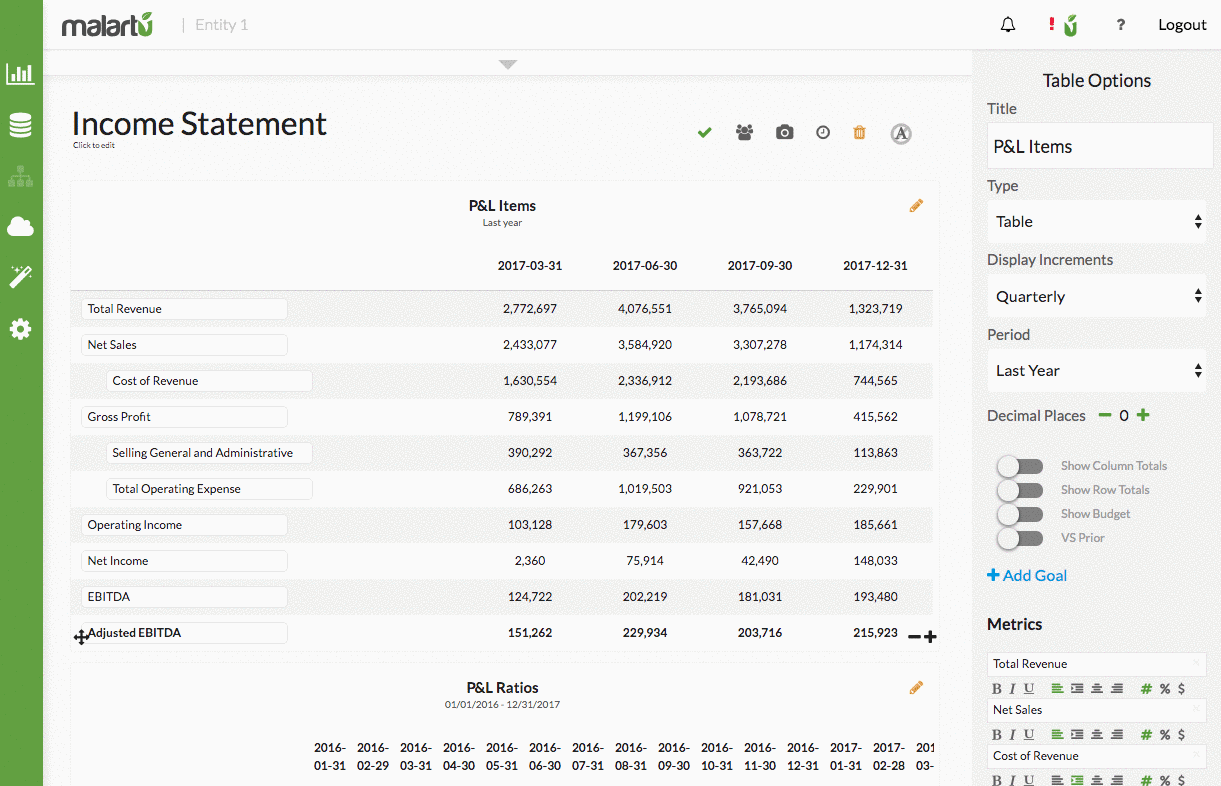1221x786 pixels.
Task: Indent the Total Revenue metric
Action: (1077, 689)
